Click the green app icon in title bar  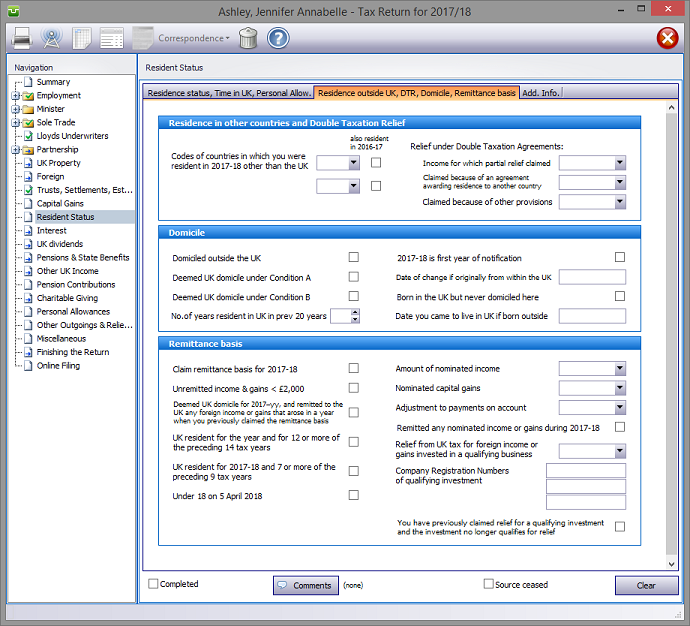coord(14,11)
